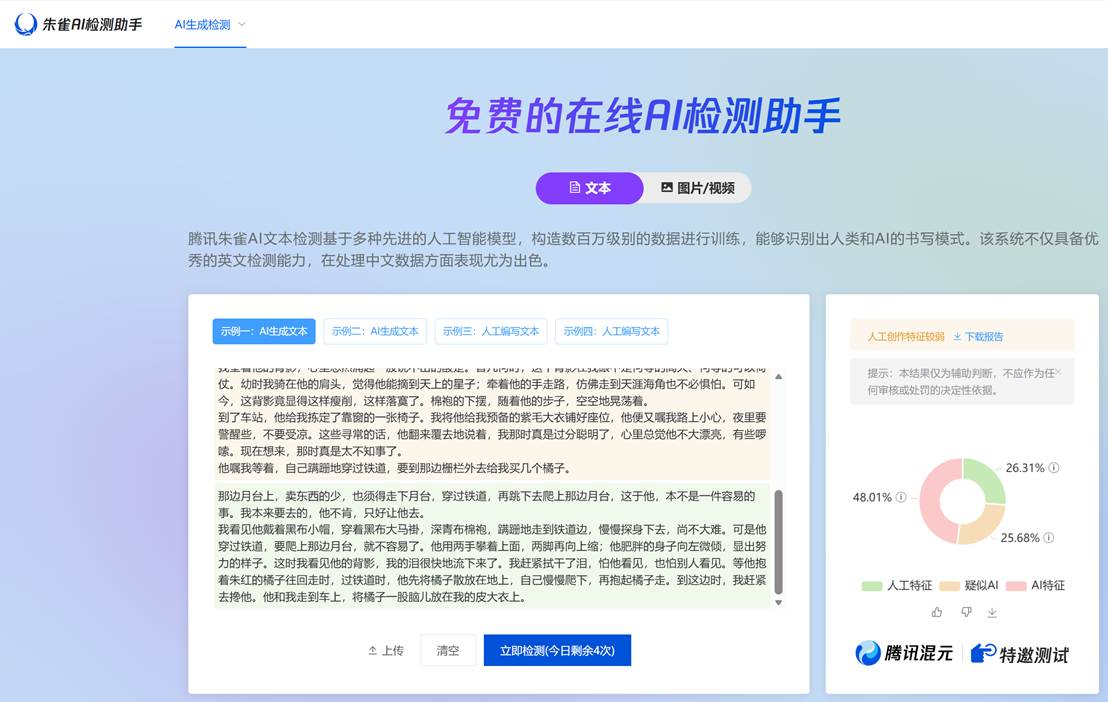
Task: Click the scroll up arrow of text area
Action: tap(779, 377)
